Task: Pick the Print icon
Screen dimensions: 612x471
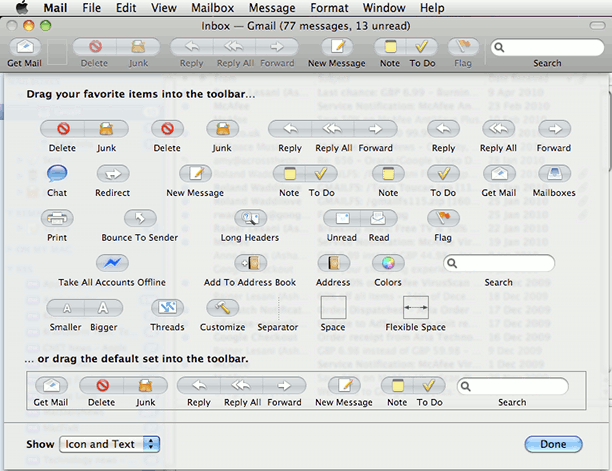Action: point(57,219)
